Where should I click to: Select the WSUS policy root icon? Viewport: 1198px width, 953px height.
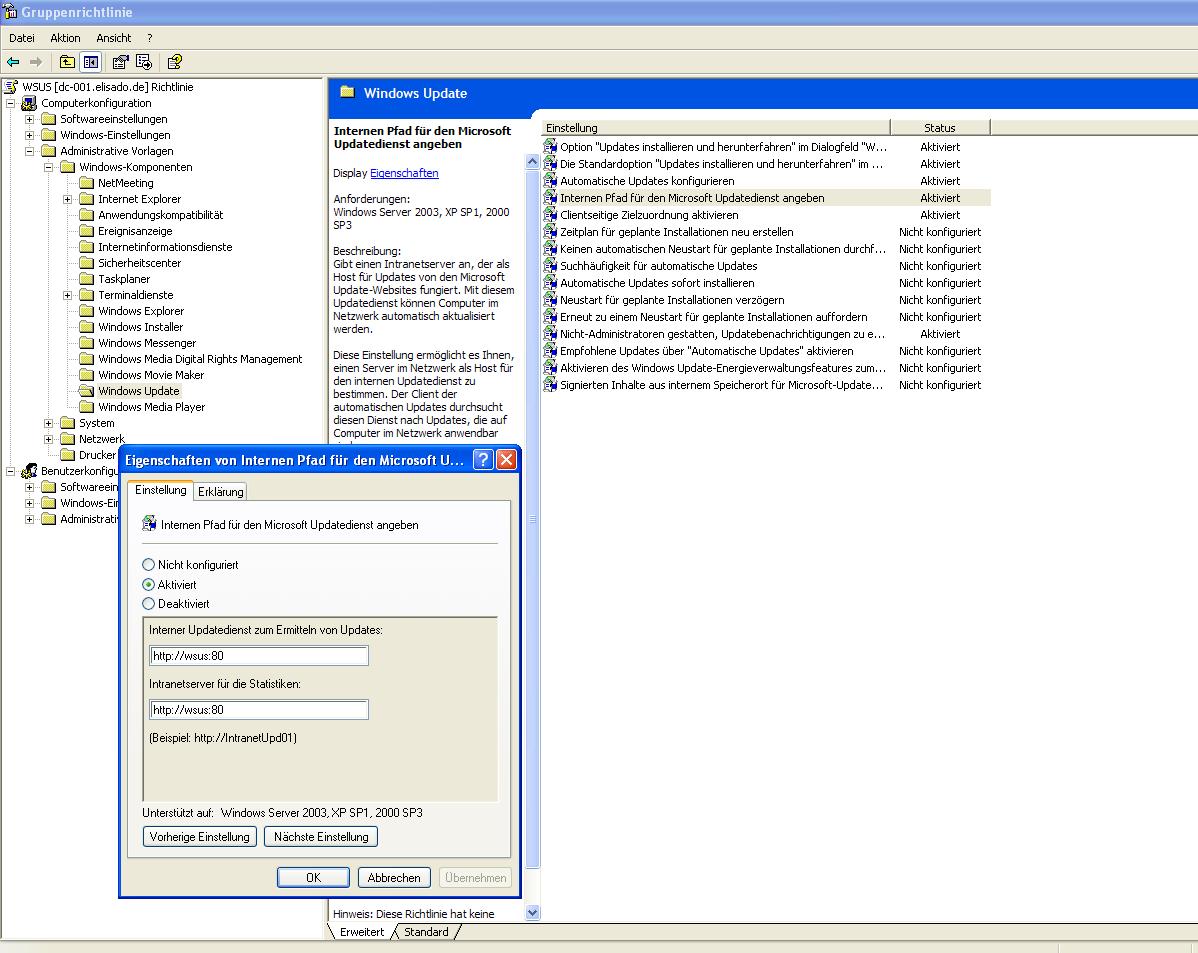[11, 86]
